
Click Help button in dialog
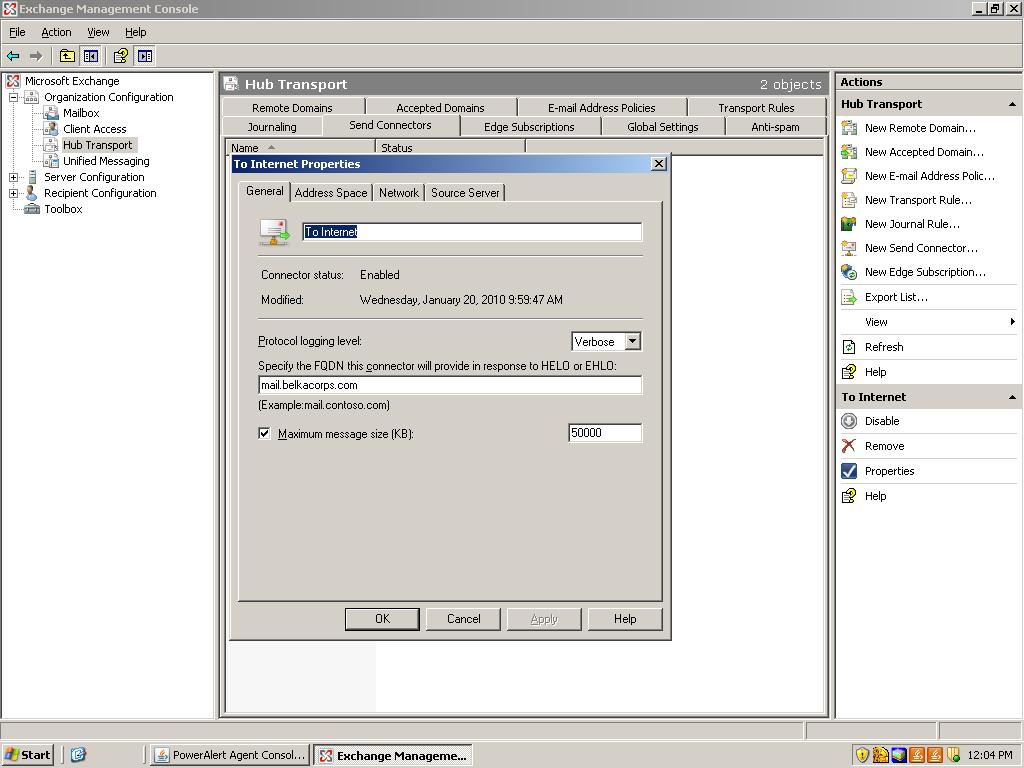click(x=625, y=619)
